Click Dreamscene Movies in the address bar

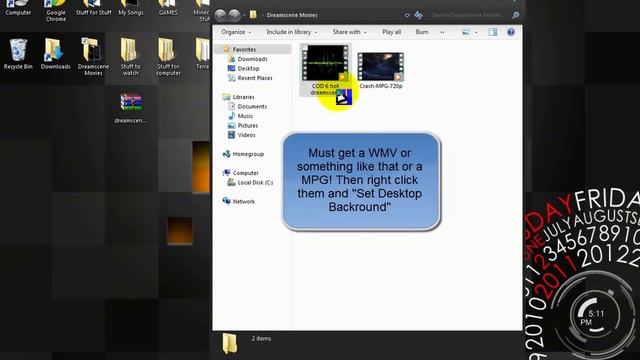(292, 15)
